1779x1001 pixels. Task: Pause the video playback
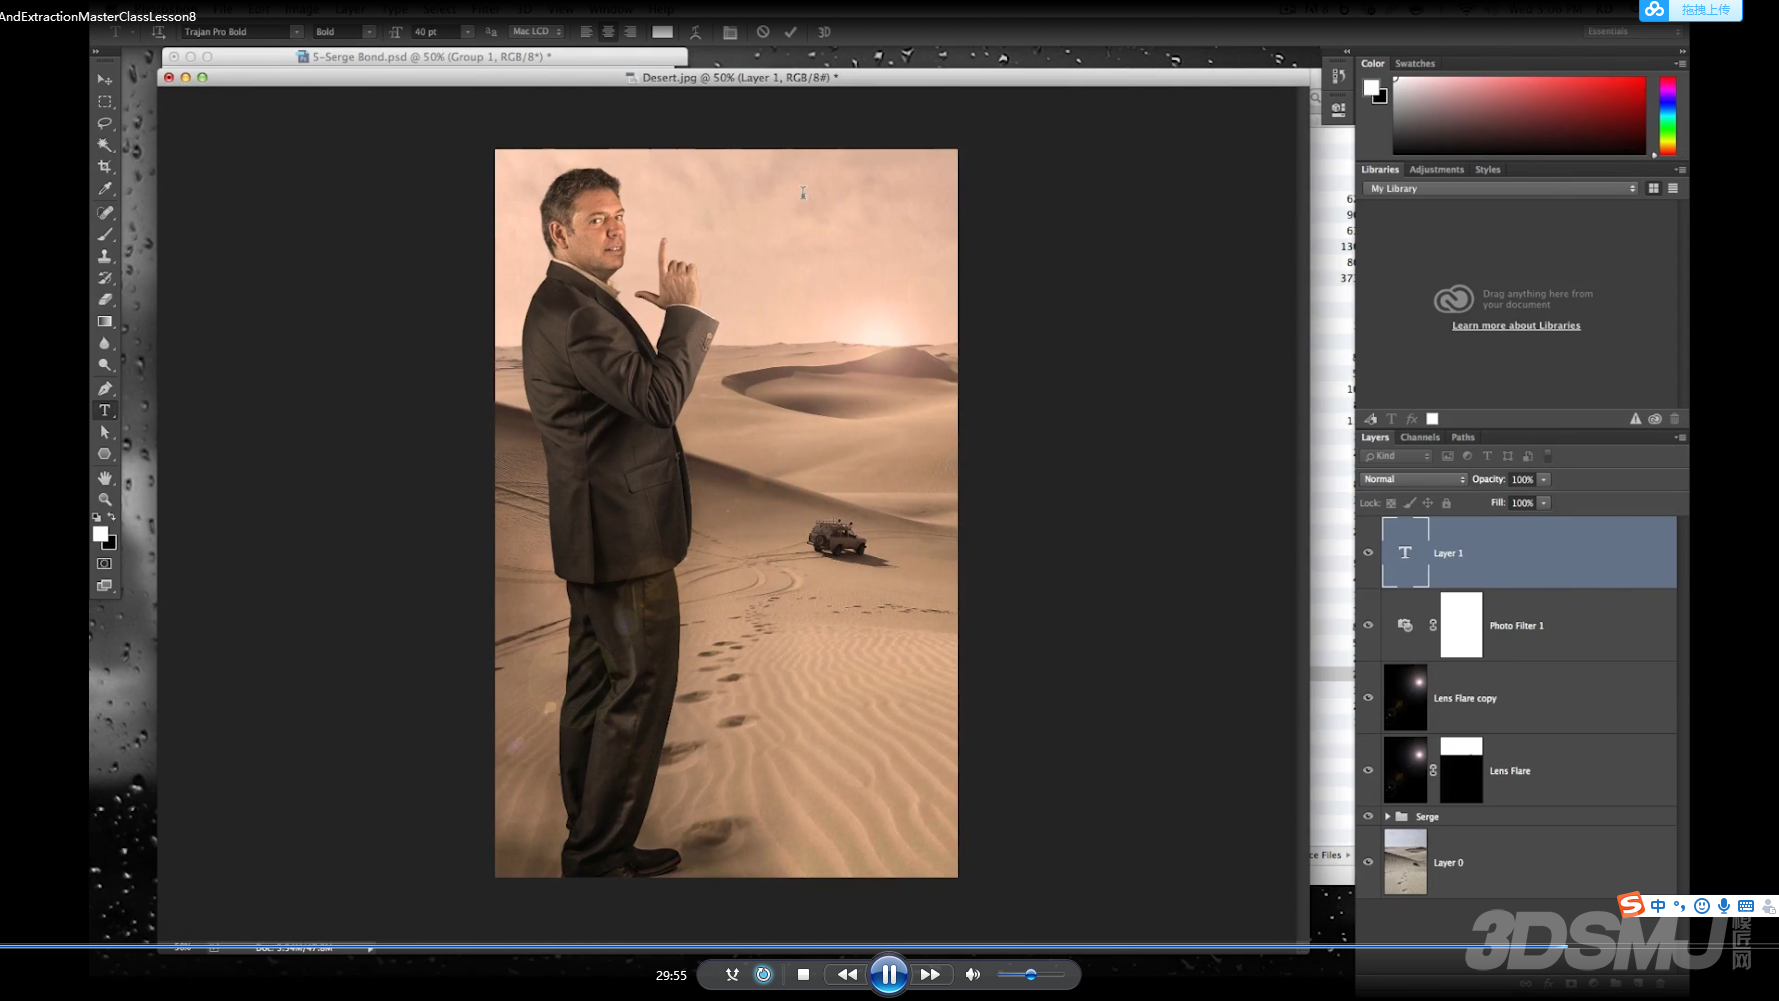tap(888, 974)
